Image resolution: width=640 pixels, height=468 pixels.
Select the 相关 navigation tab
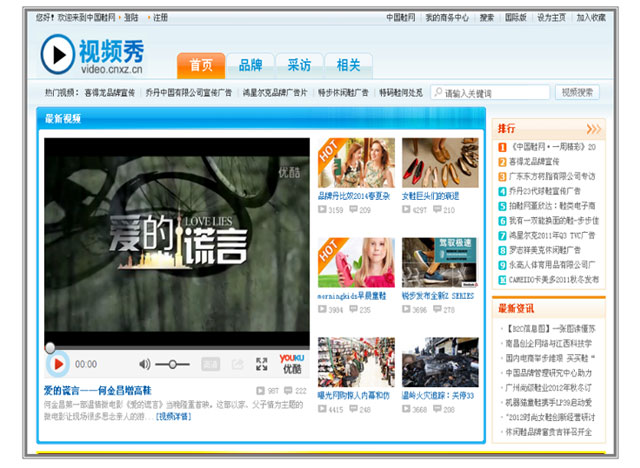pyautogui.click(x=348, y=66)
